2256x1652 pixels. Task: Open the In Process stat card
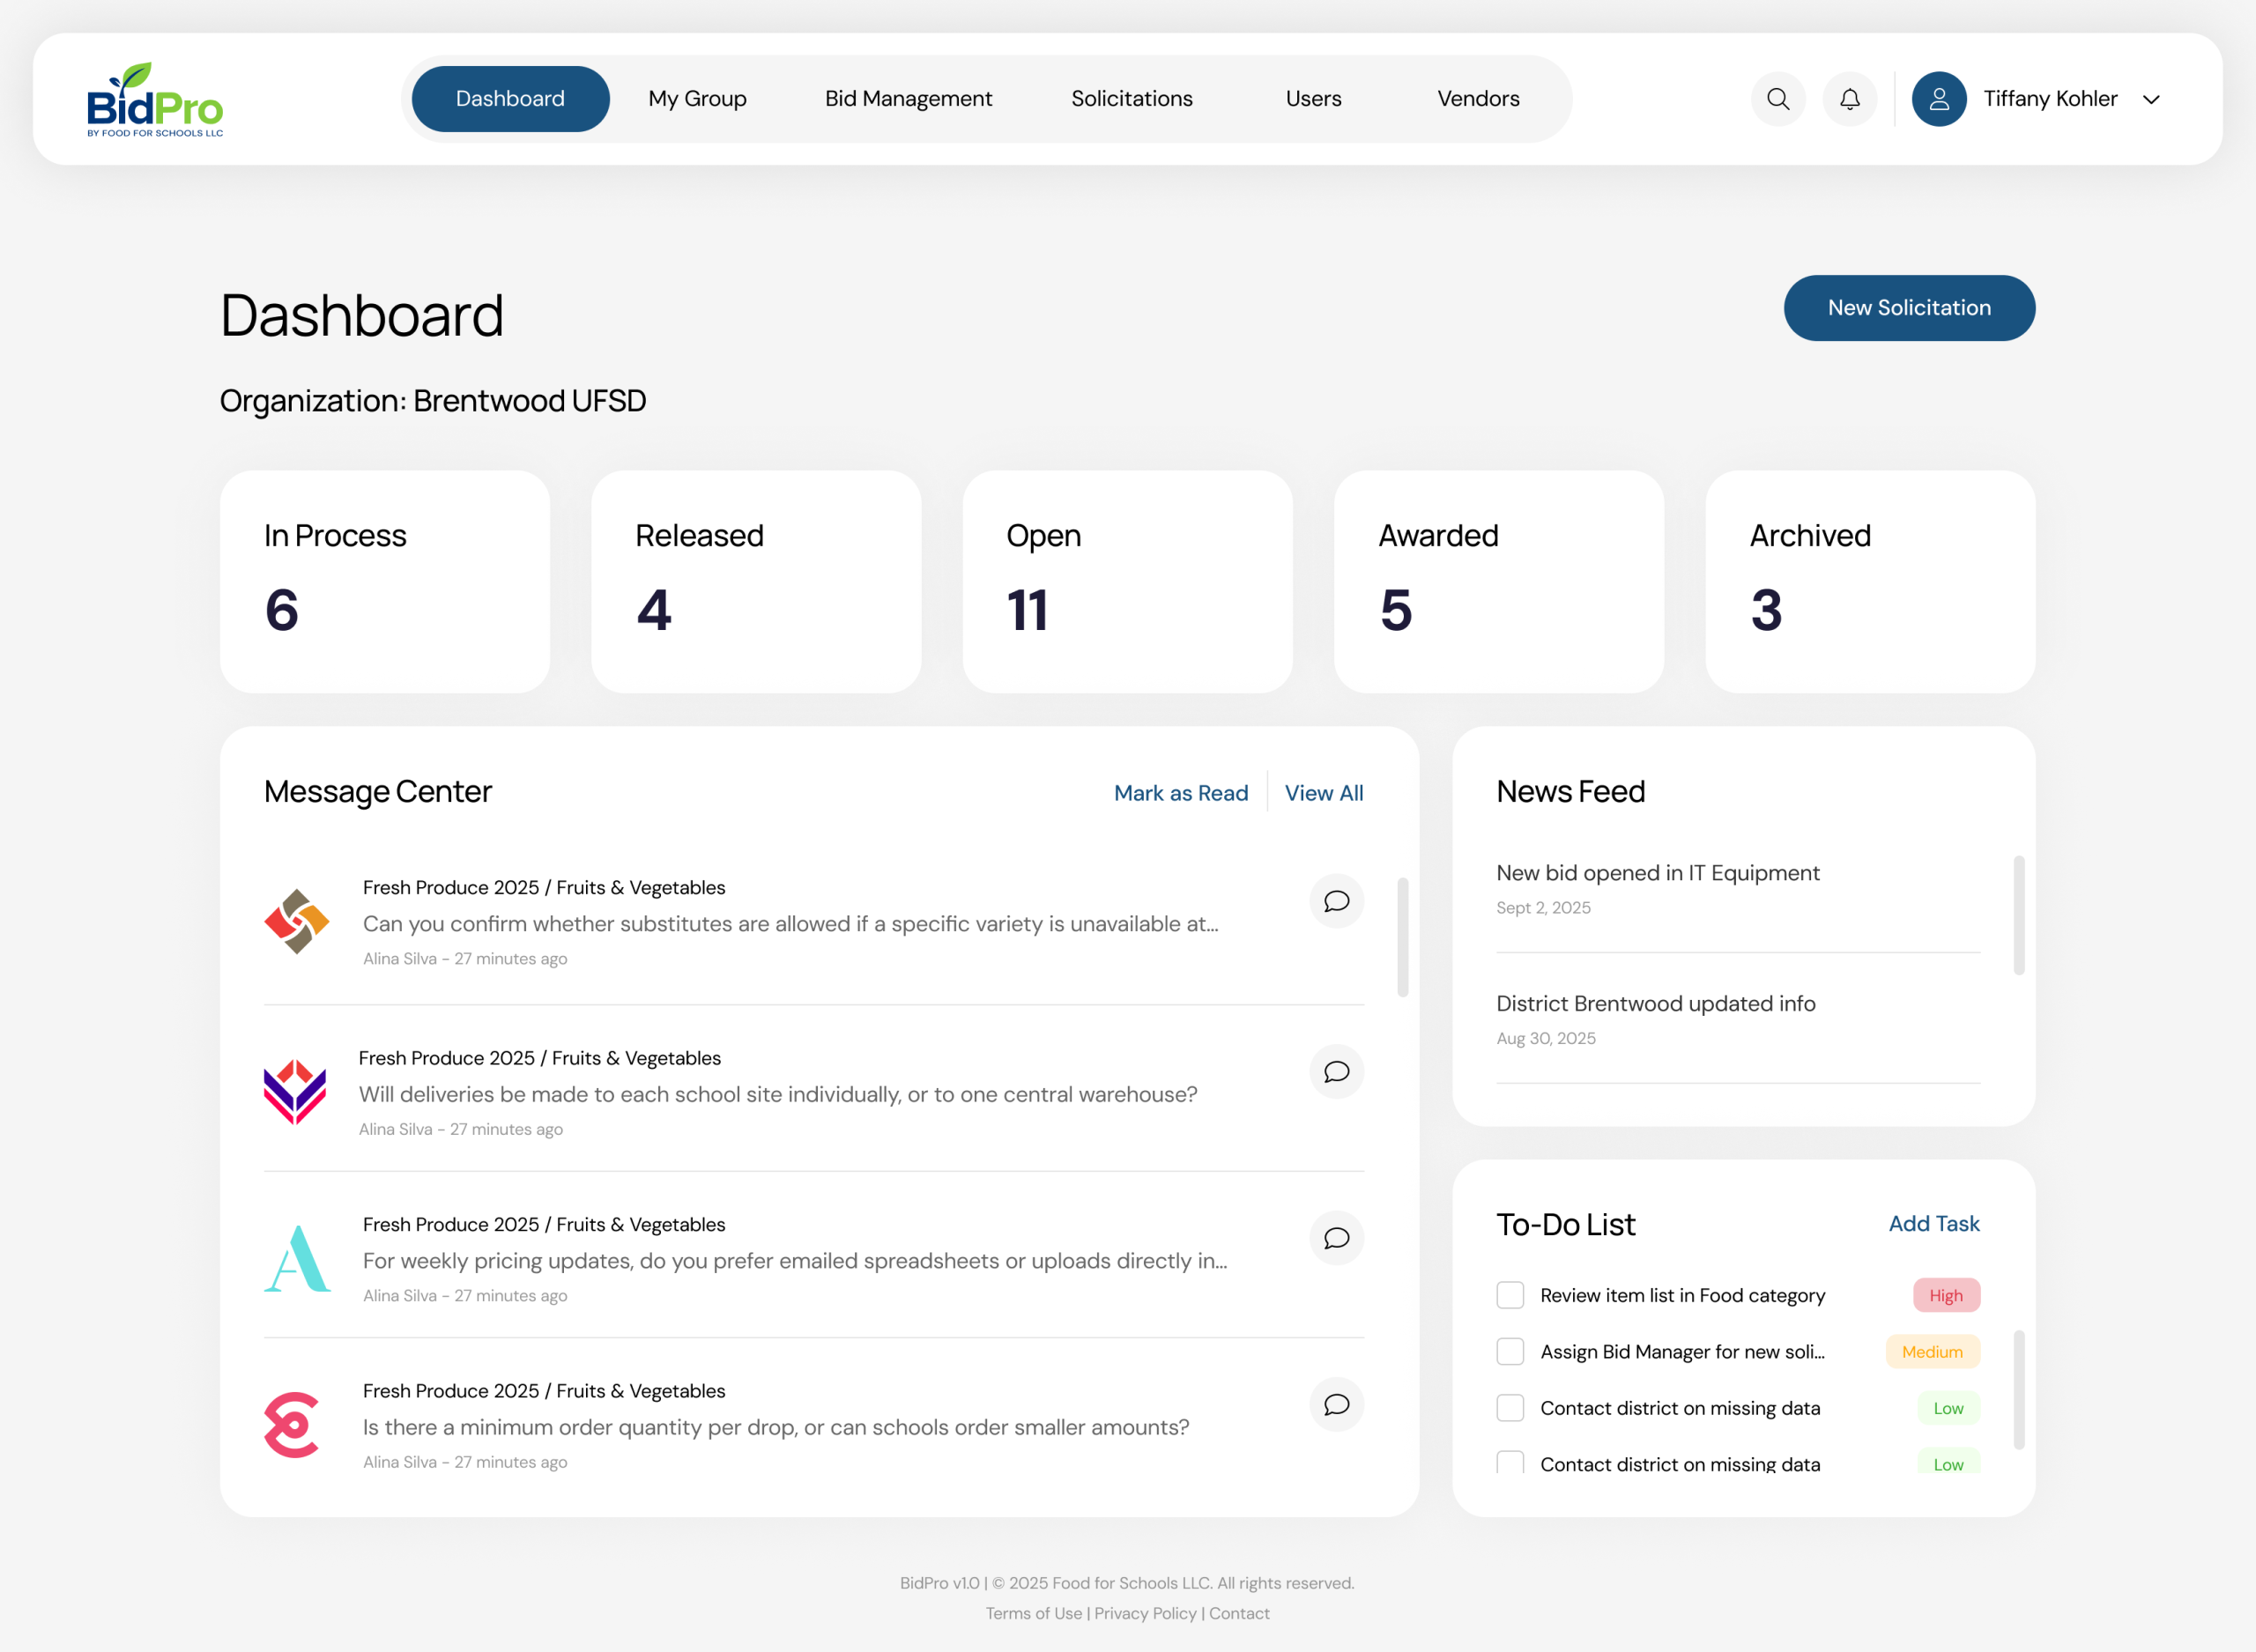coord(385,582)
